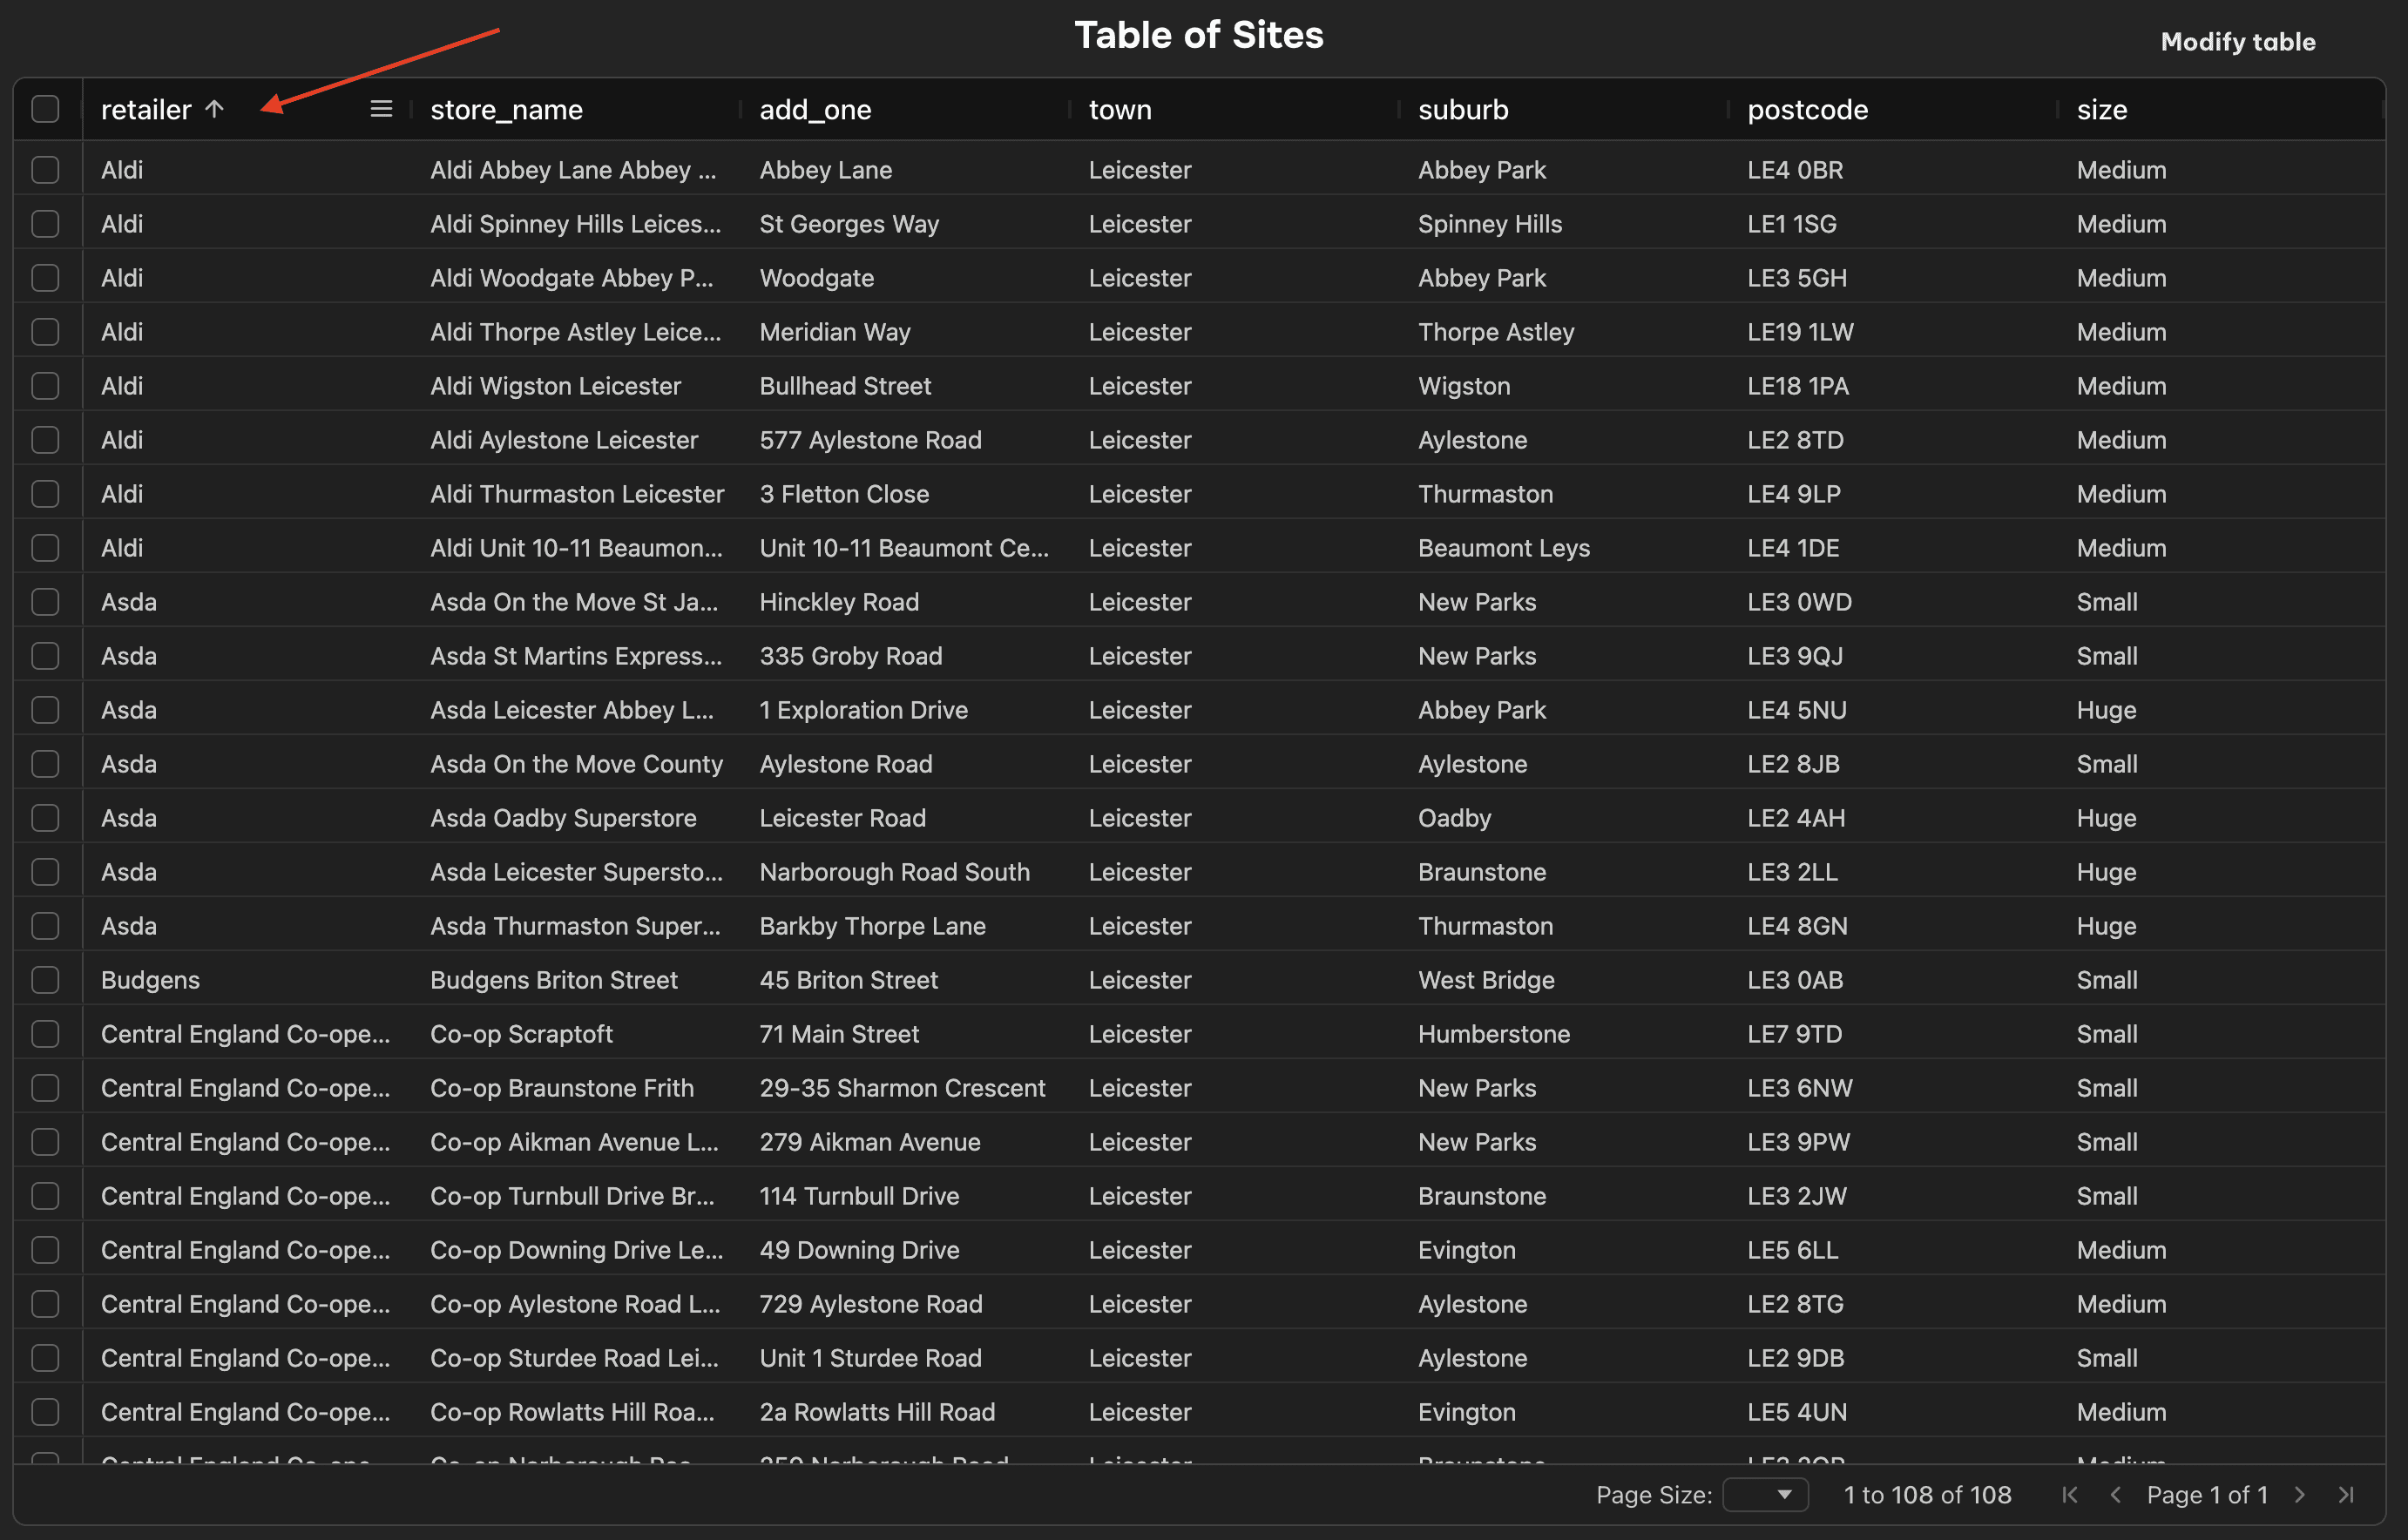Click the 'Thorpe Astley' suburb cell
The height and width of the screenshot is (1540, 2408).
(x=1496, y=332)
